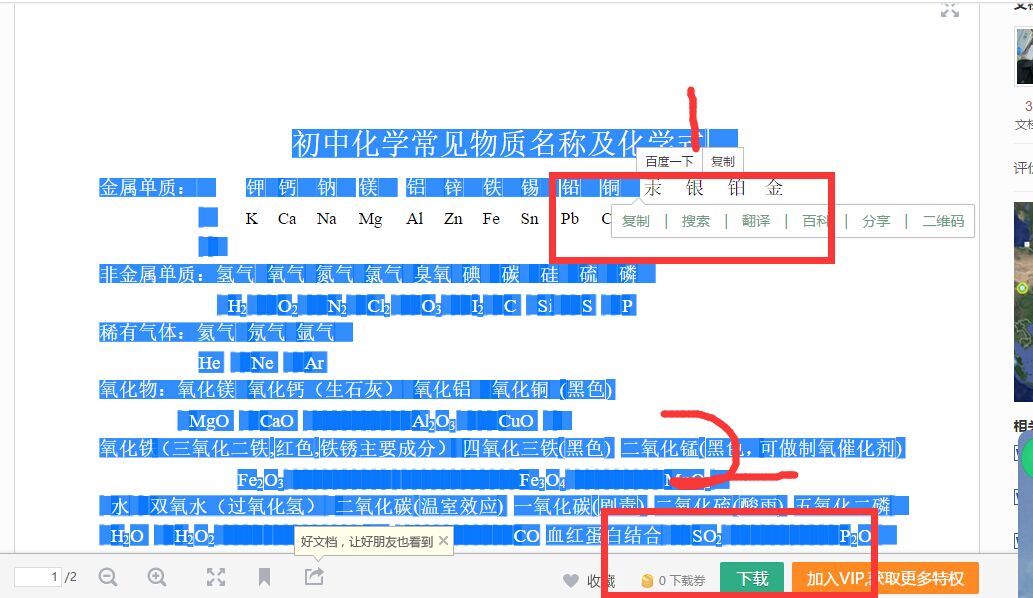Choose 搜索 in the popup menu
This screenshot has width=1033, height=598.
(697, 220)
